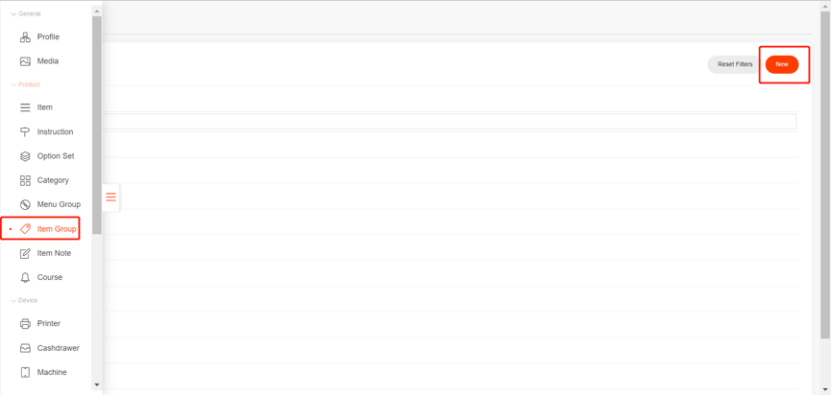Collapse the Device section chevron
This screenshot has width=831, height=396.
coord(13,301)
